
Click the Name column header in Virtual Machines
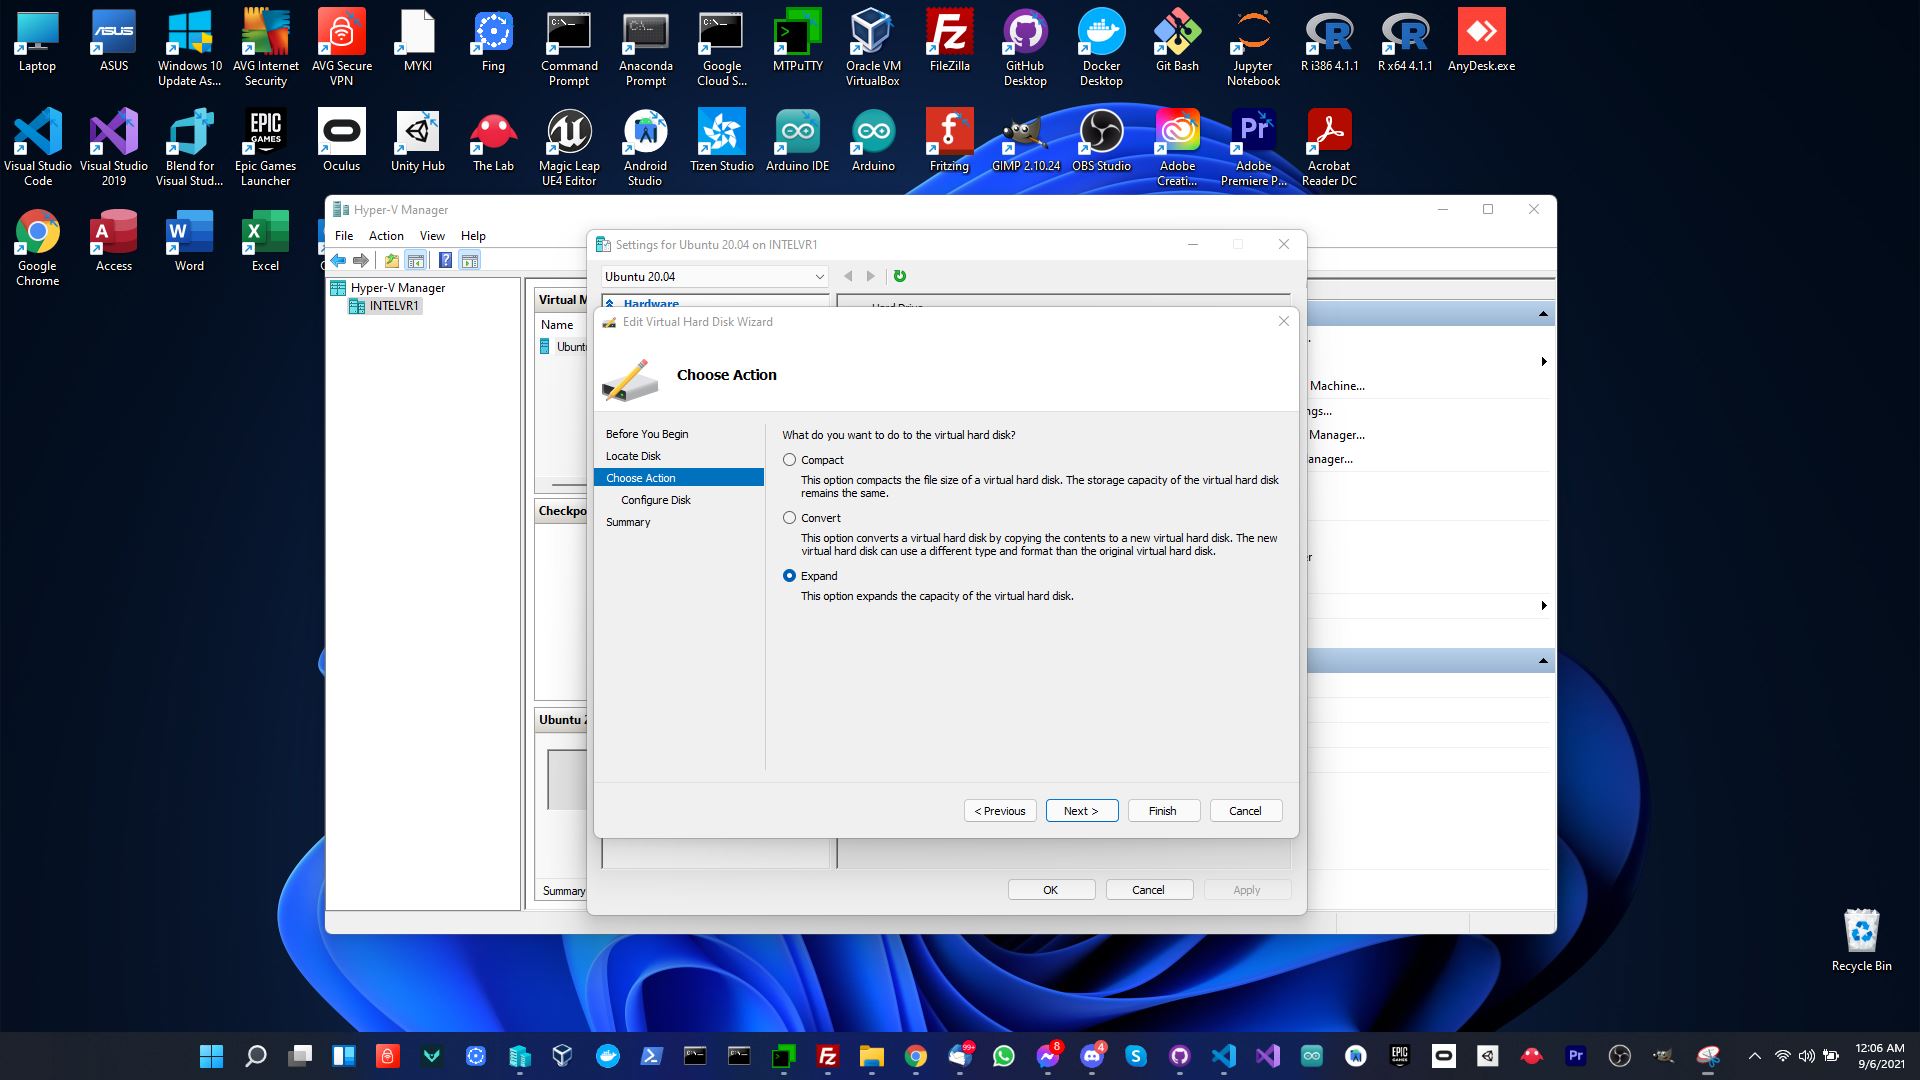tap(557, 325)
